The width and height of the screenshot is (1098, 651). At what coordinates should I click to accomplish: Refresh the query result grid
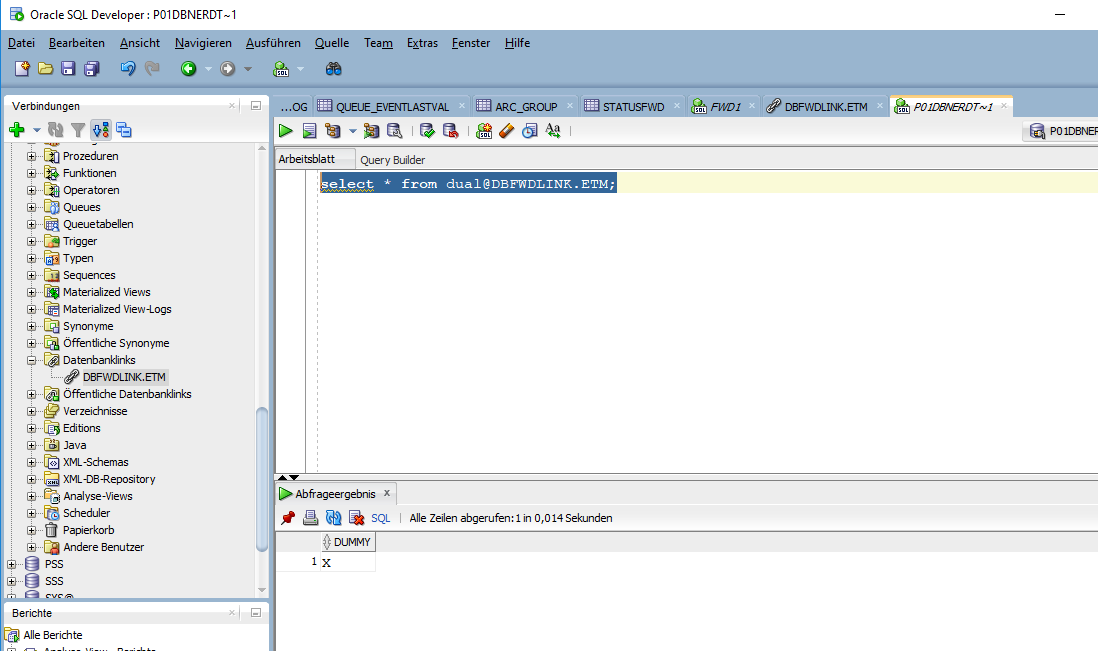(334, 518)
